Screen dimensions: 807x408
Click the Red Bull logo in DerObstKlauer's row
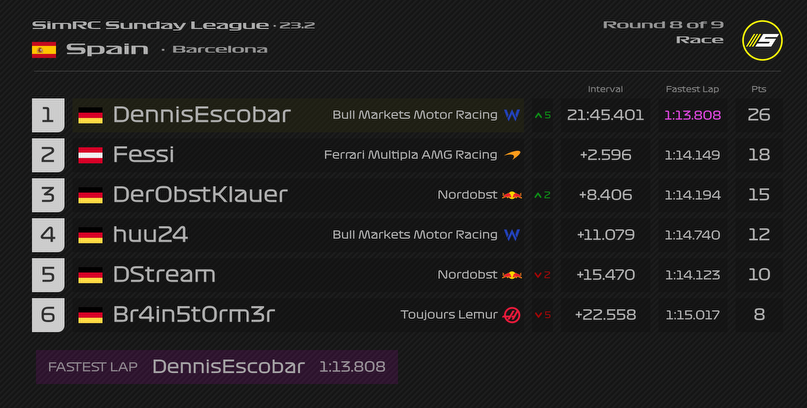[512, 195]
